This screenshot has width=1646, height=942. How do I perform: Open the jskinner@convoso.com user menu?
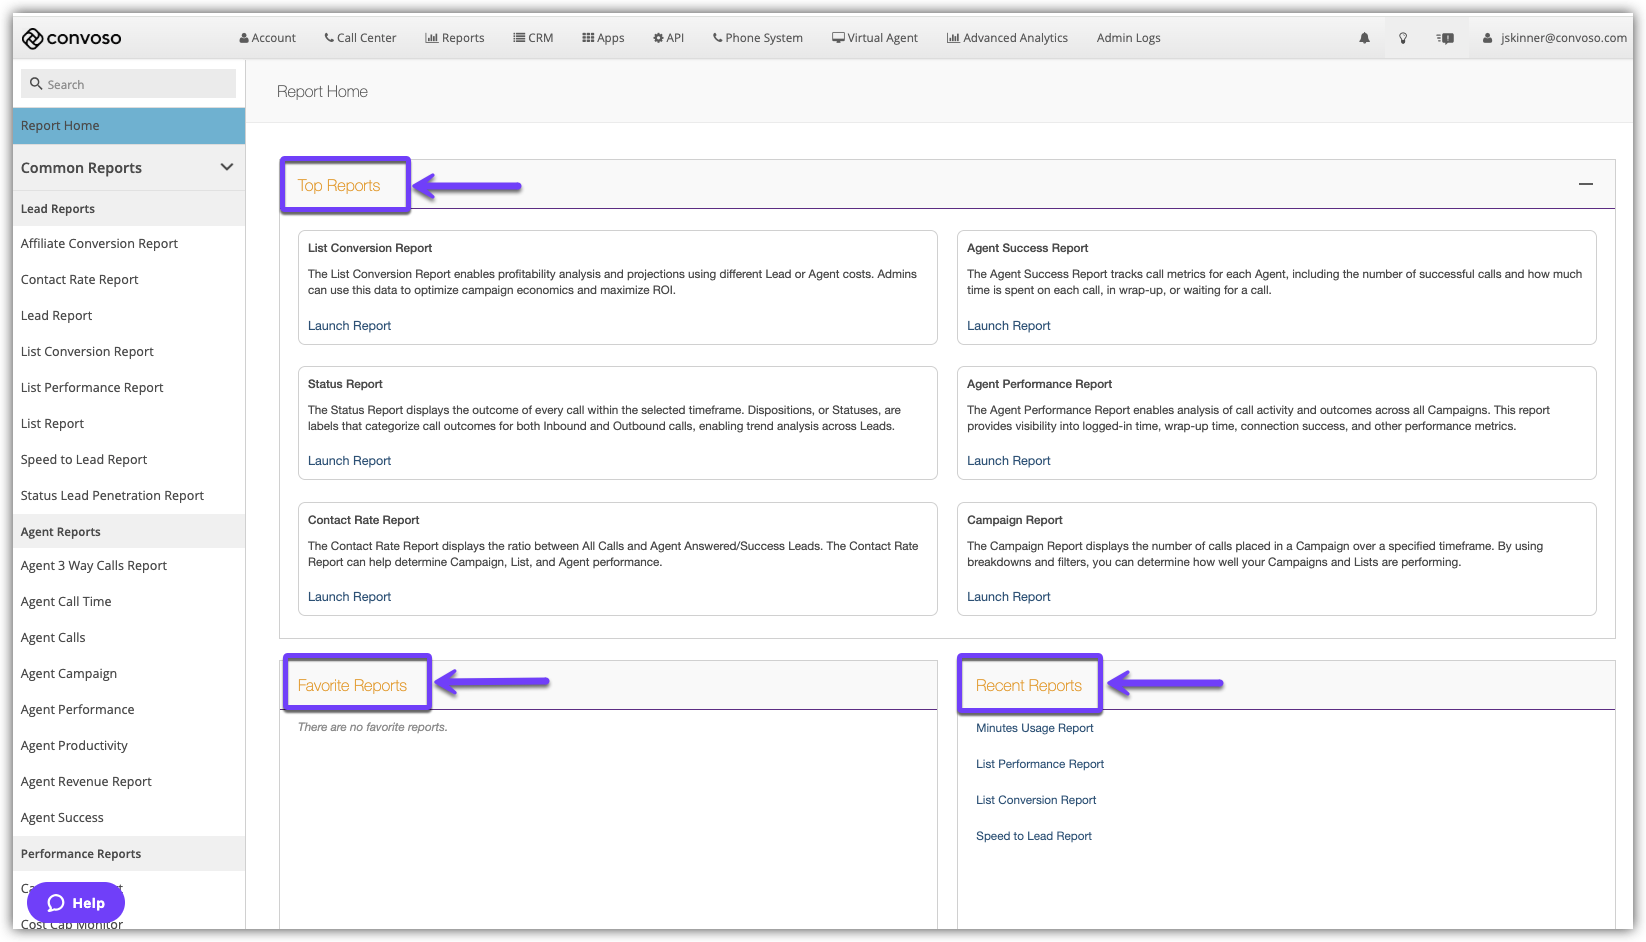(1555, 38)
